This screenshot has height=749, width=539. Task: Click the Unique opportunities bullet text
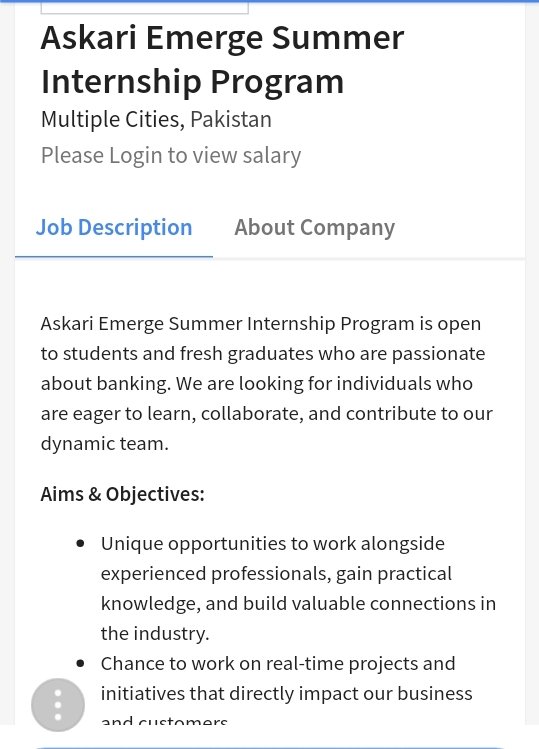point(298,588)
